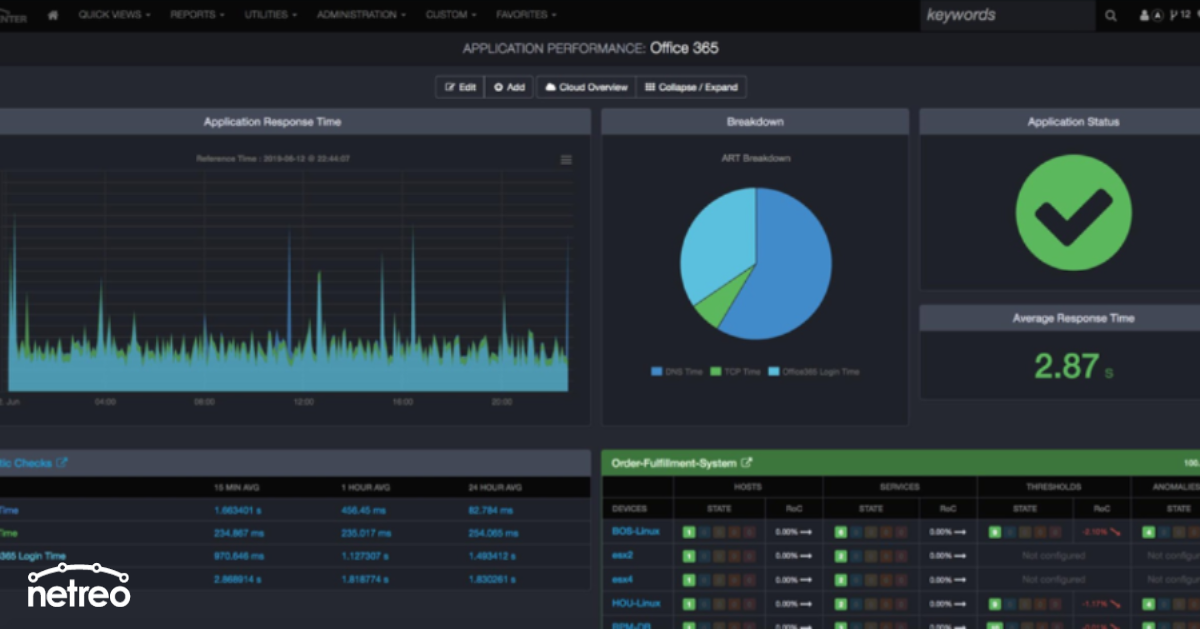Image resolution: width=1200 pixels, height=629 pixels.
Task: Open the Reports menu
Action: [197, 15]
